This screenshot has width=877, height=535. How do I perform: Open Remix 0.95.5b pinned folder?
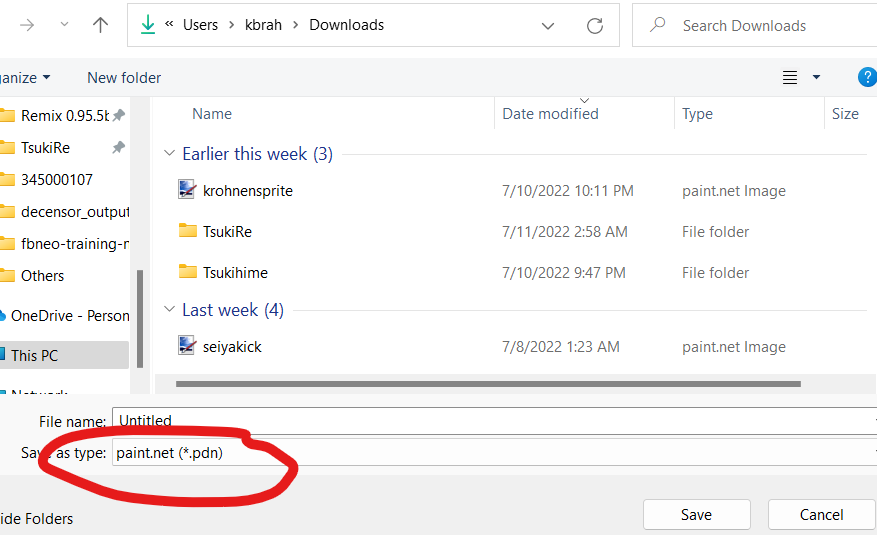pos(64,116)
